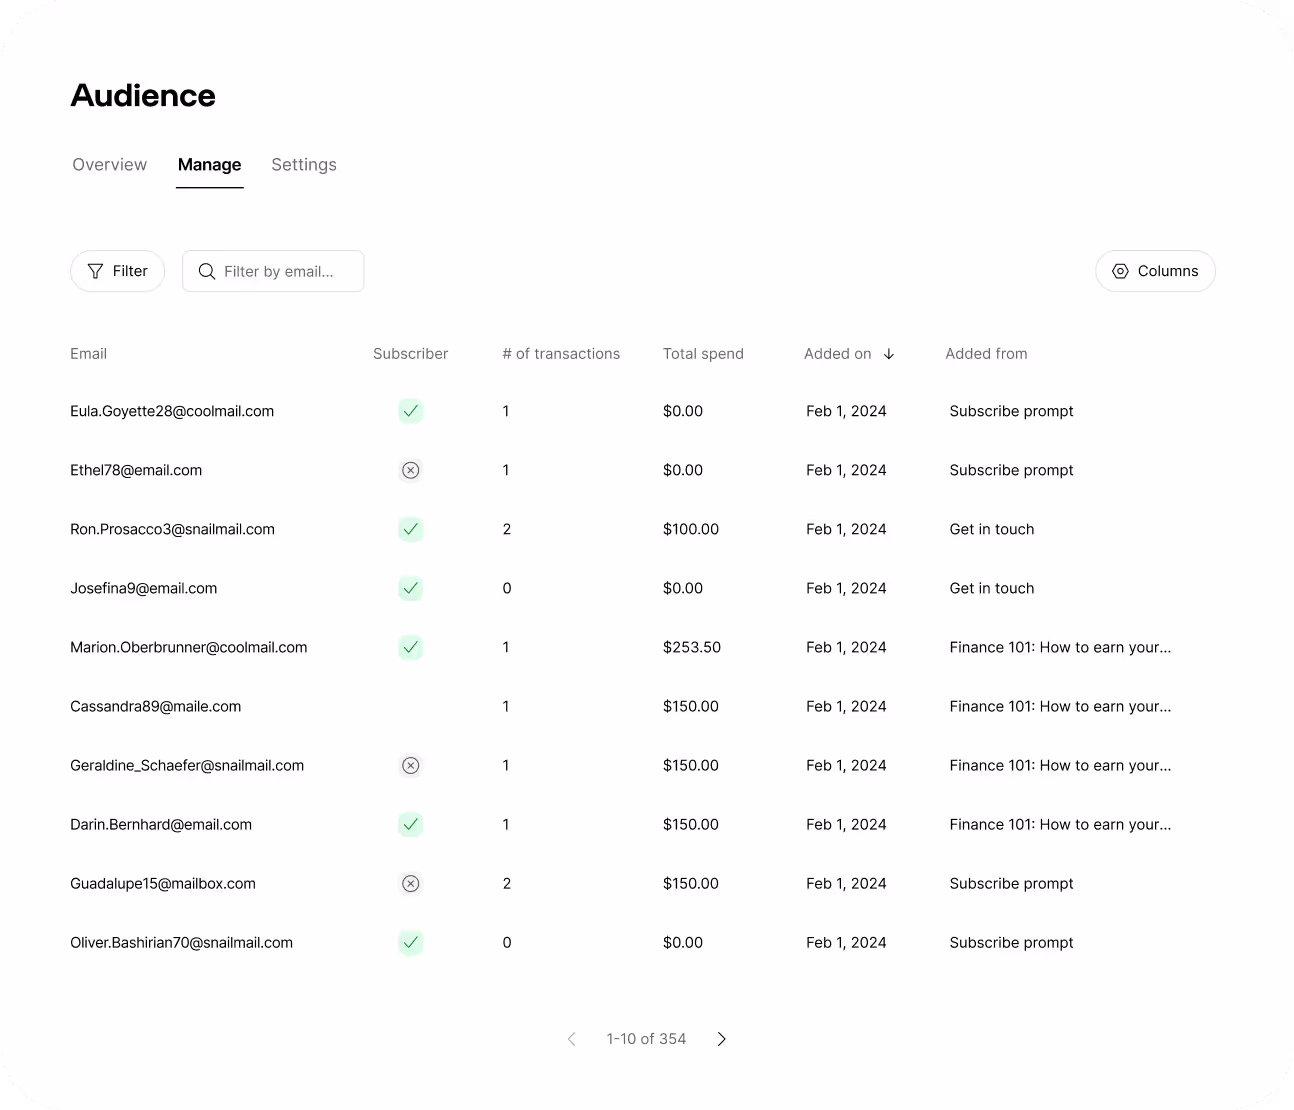Click Finance 101 source in Cassandra89's row
Screen dimensions: 1294x1110
[x=1060, y=706]
